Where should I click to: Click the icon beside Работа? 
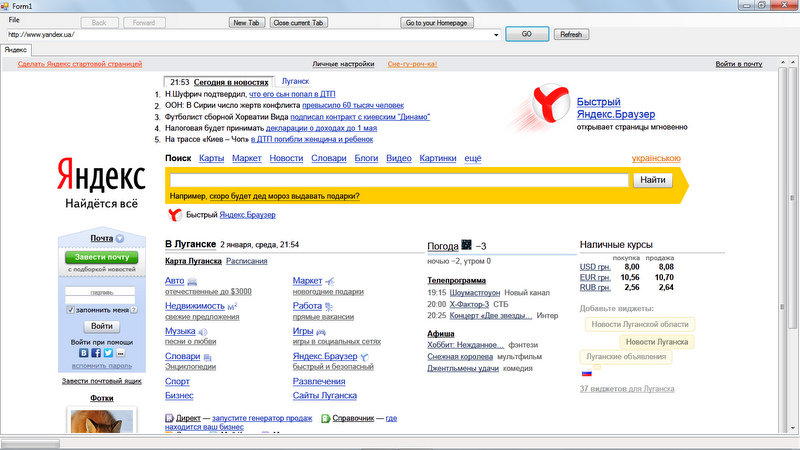(329, 307)
